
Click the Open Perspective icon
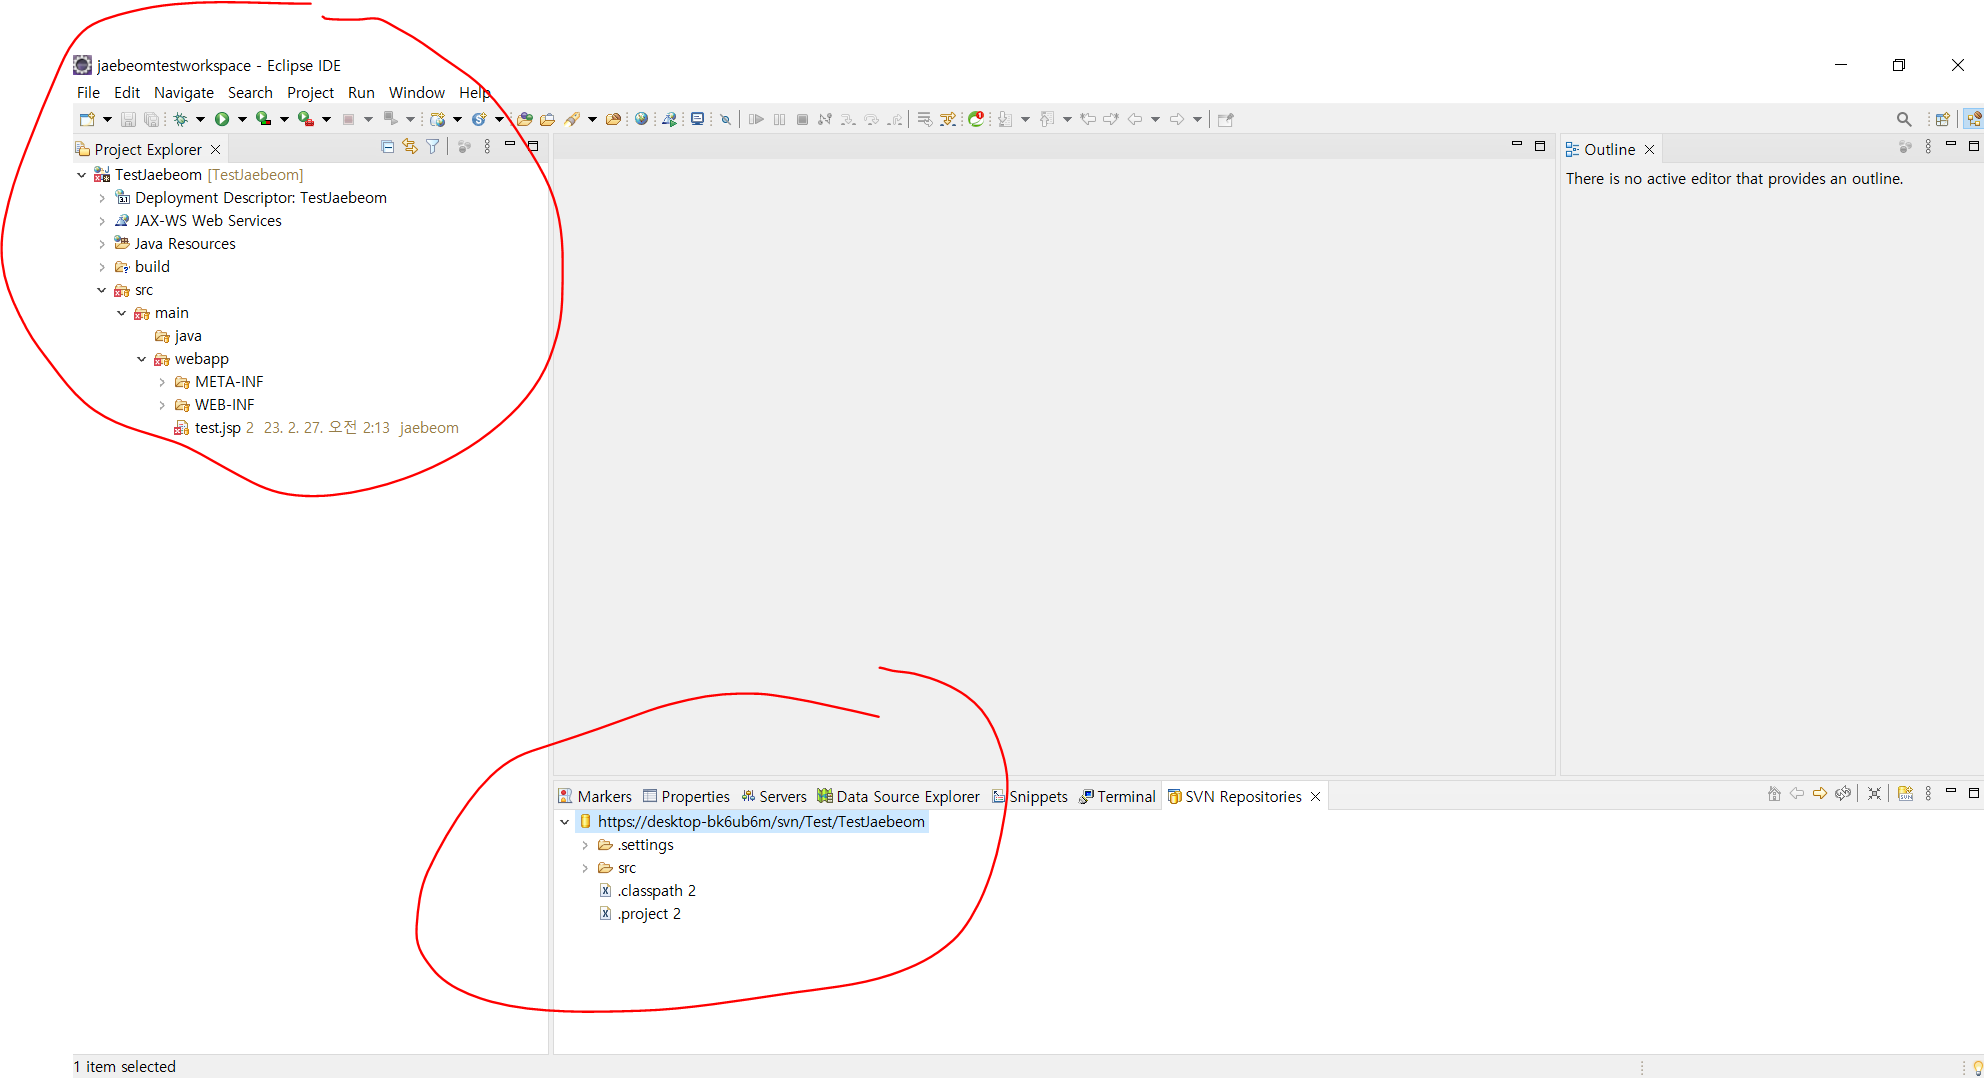click(1942, 120)
